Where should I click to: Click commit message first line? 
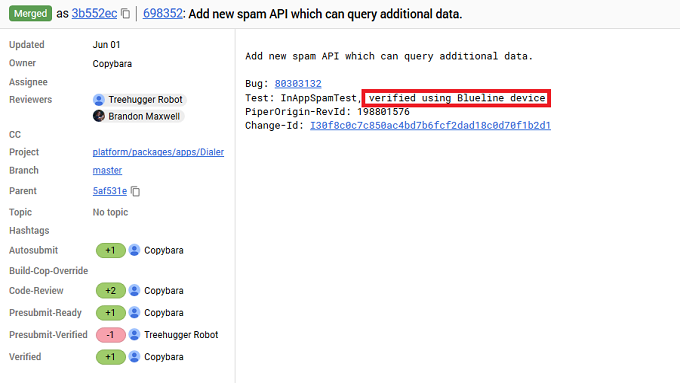[389, 56]
